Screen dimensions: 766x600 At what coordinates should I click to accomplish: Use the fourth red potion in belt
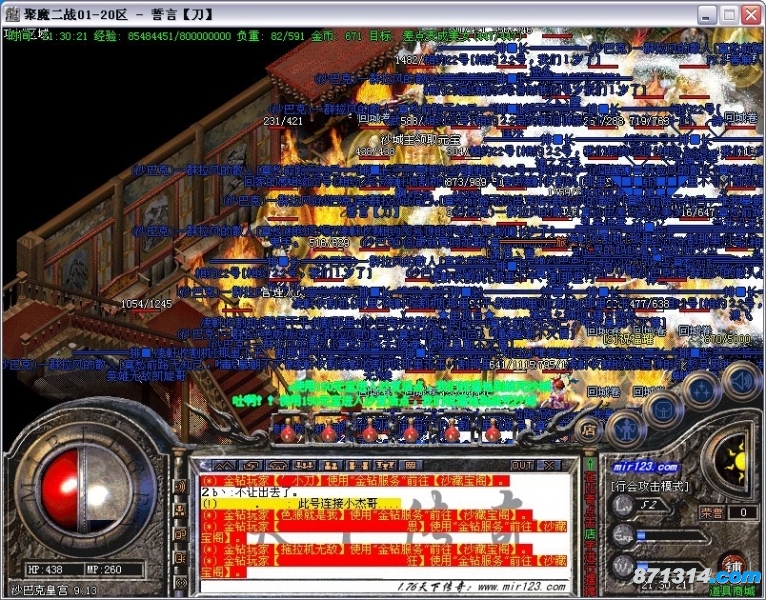[410, 431]
